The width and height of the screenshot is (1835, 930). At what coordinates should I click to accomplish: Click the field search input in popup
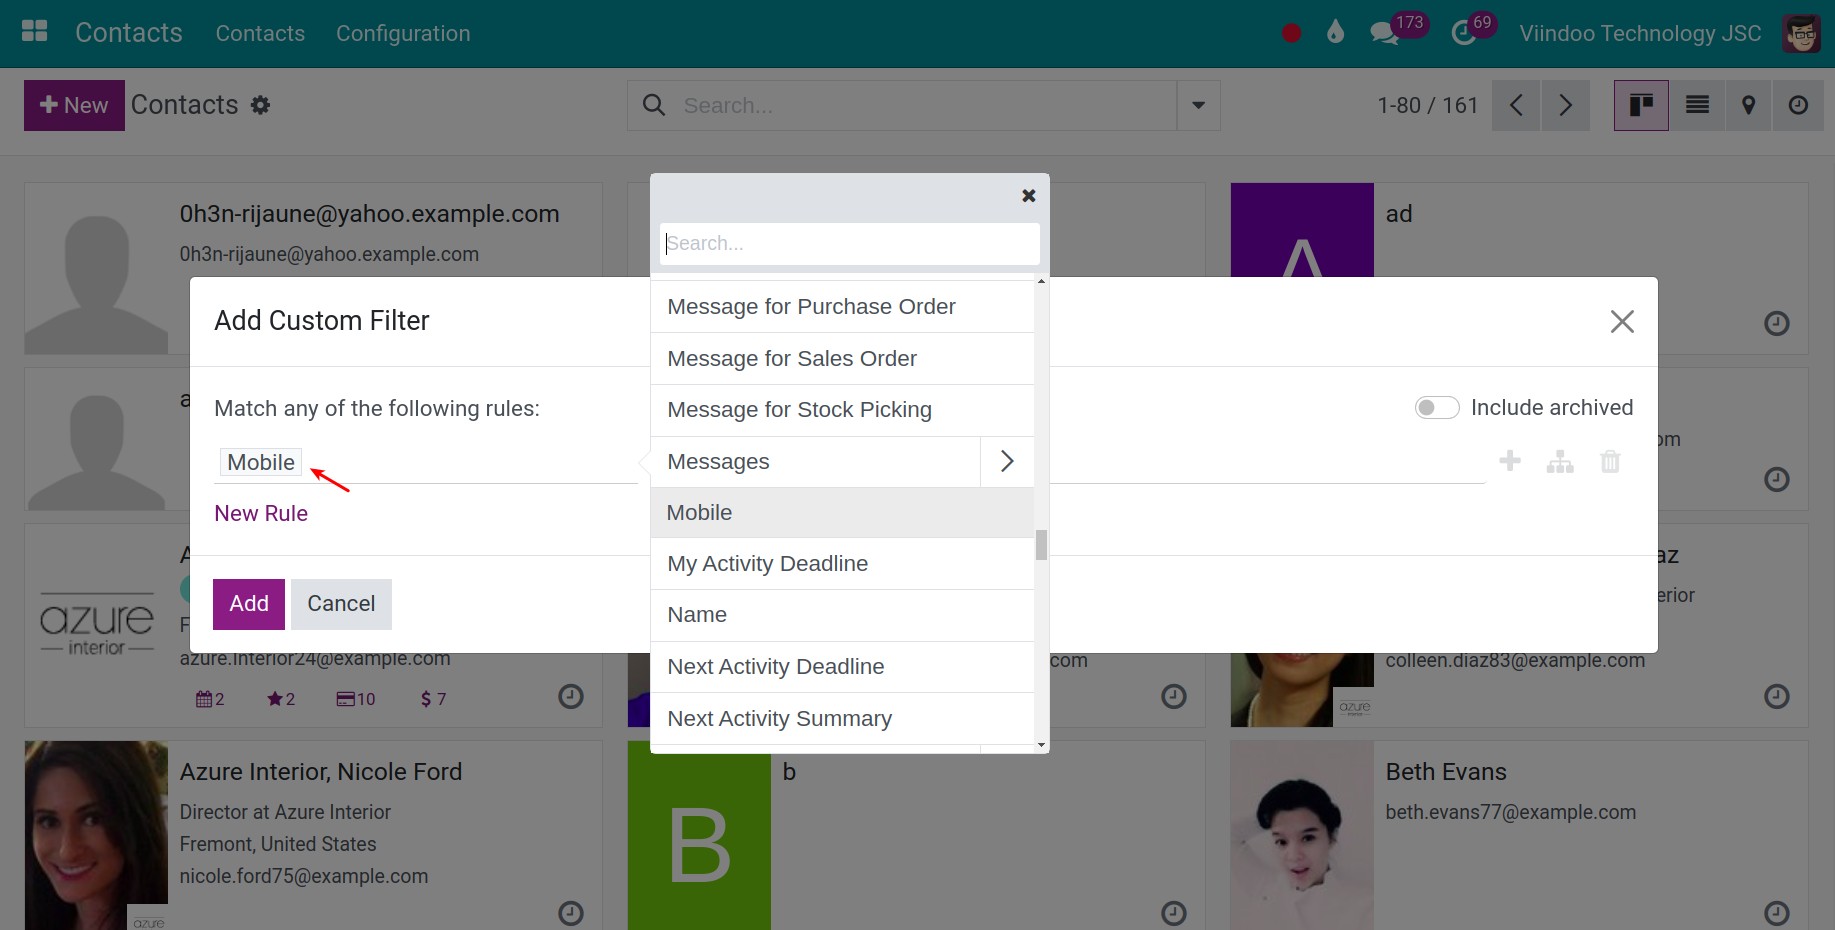tap(849, 243)
